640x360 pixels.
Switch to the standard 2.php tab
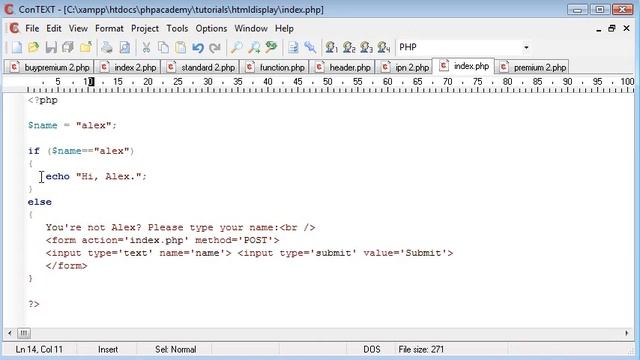pos(201,67)
